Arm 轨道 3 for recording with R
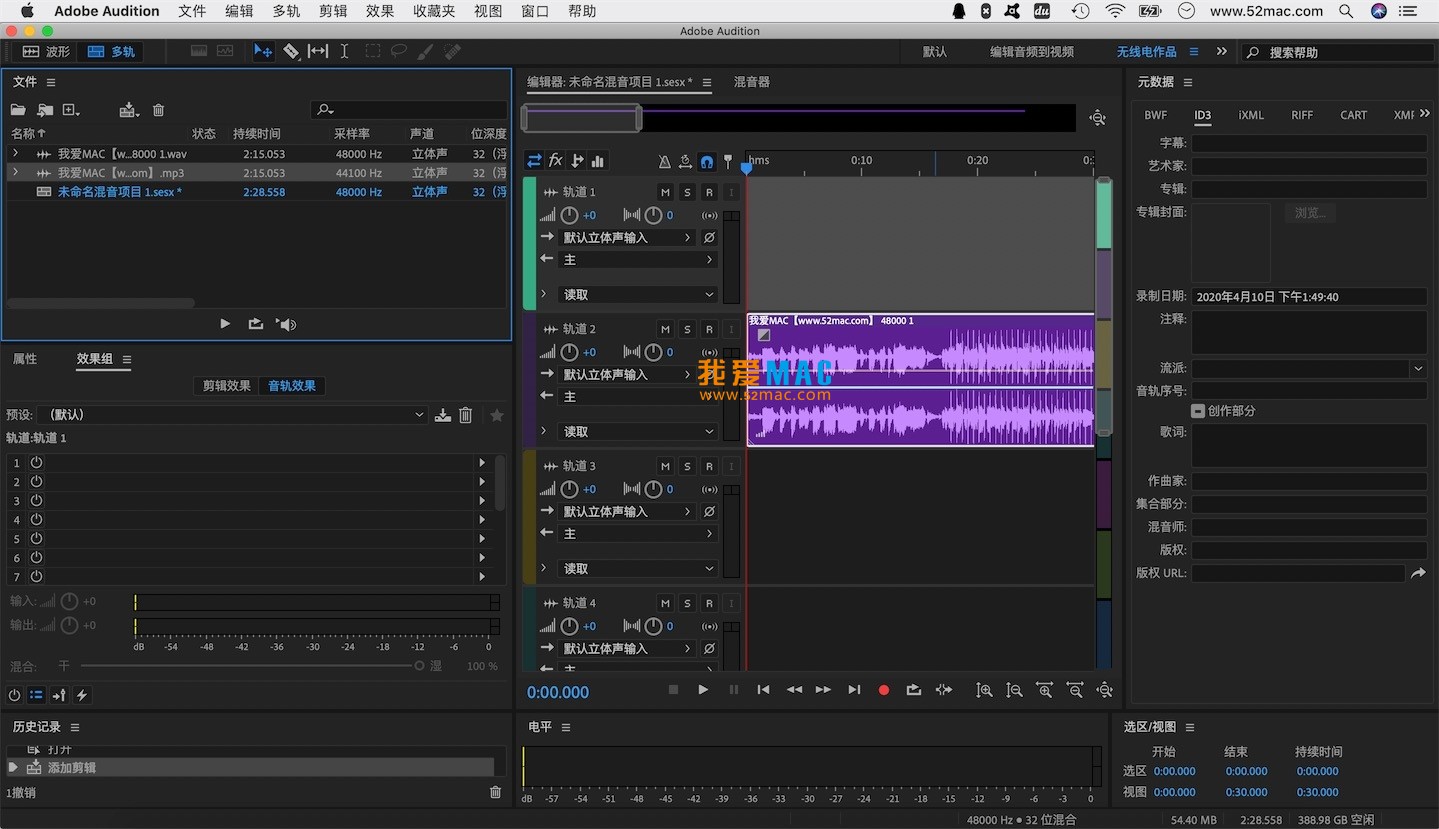 click(x=710, y=466)
